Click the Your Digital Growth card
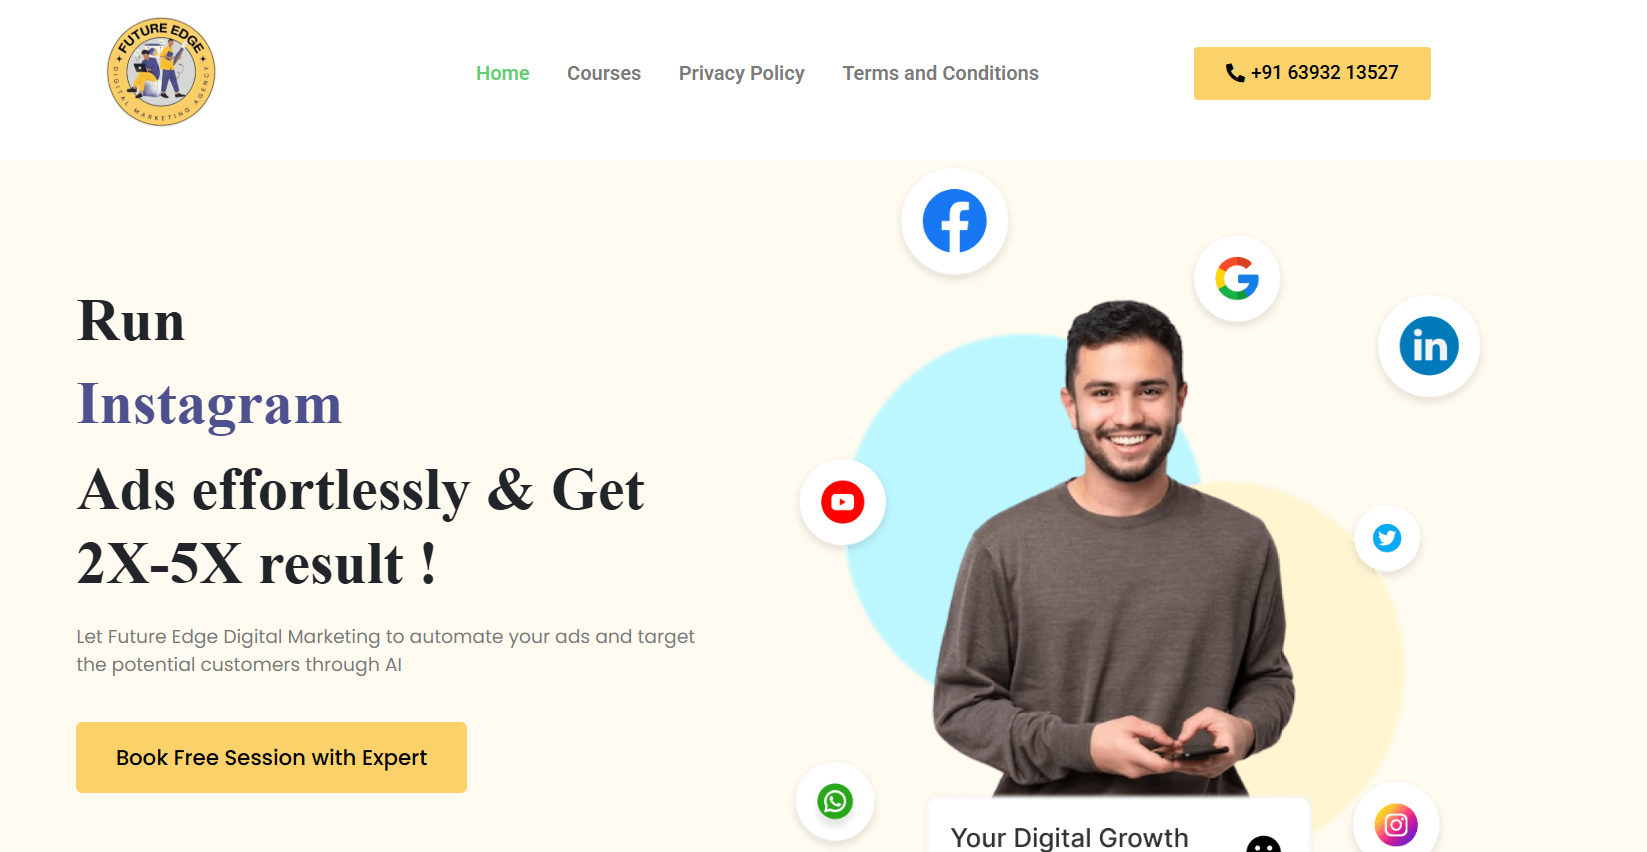 pyautogui.click(x=1118, y=826)
